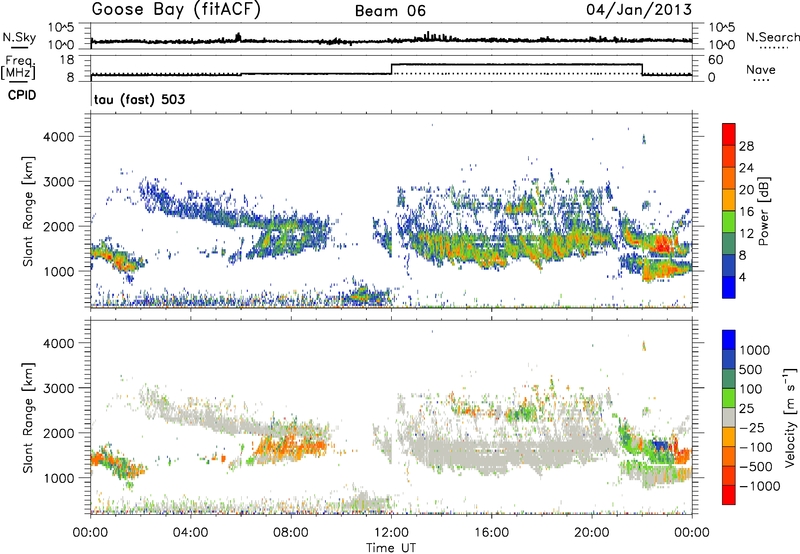Click the gray −25 to 25 Velocity colorbar segment
The width and height of the screenshot is (800, 554).
tap(729, 417)
